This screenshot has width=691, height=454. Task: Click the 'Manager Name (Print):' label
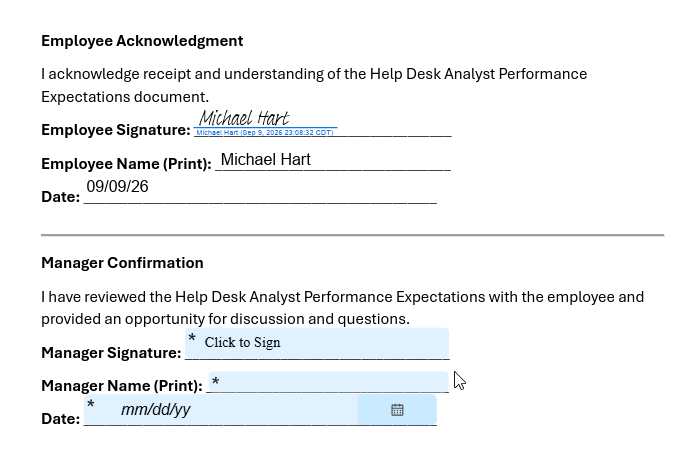122,386
